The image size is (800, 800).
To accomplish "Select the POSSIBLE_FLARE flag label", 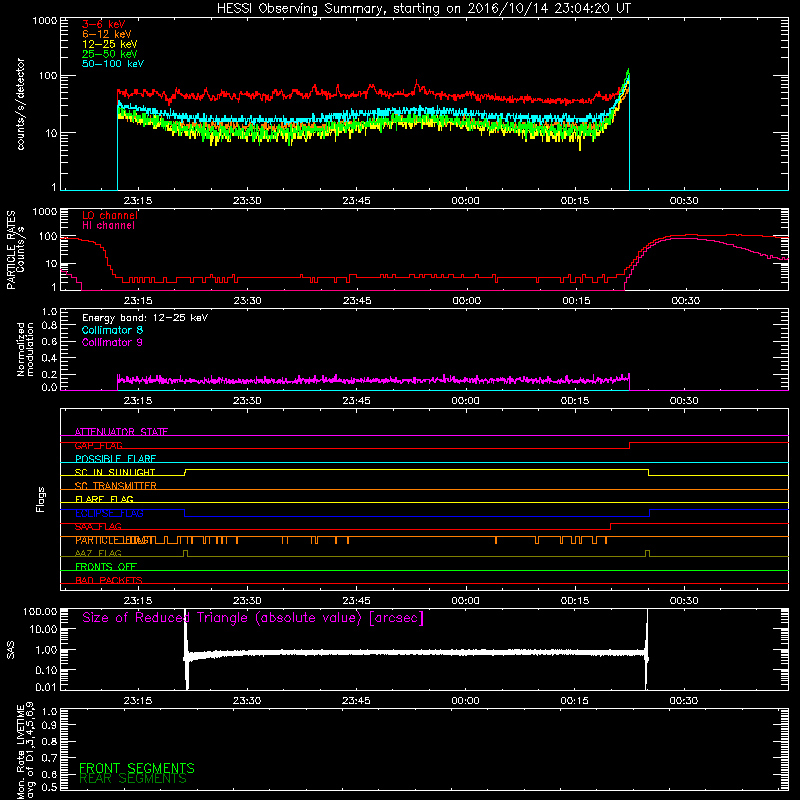I will tap(115, 459).
